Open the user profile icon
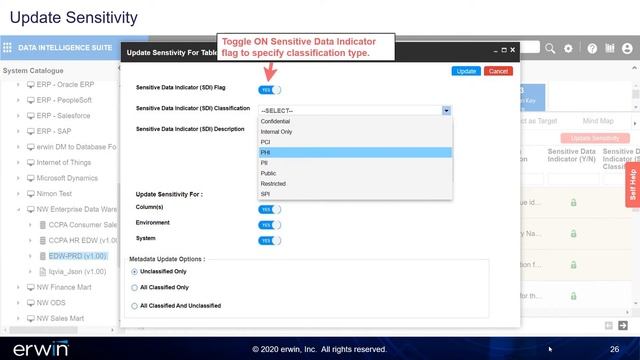Viewport: 640px width, 360px height. [627, 49]
